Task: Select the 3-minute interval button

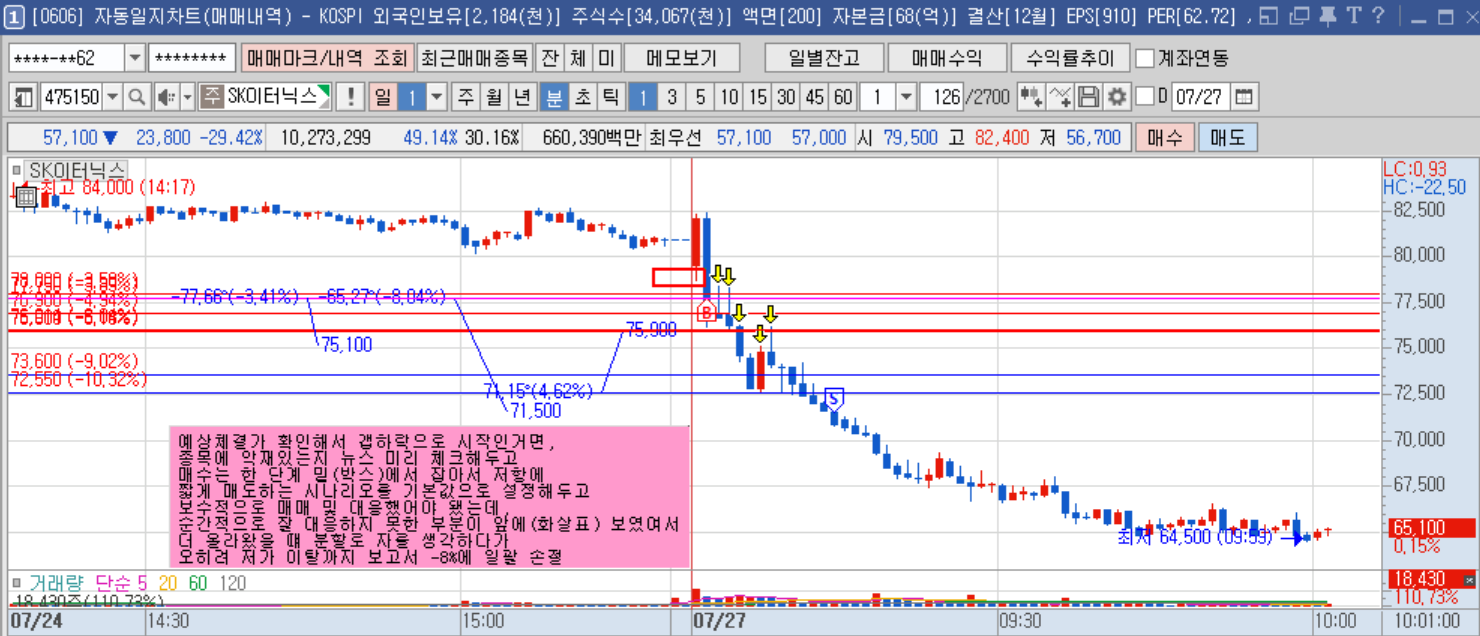Action: point(672,97)
